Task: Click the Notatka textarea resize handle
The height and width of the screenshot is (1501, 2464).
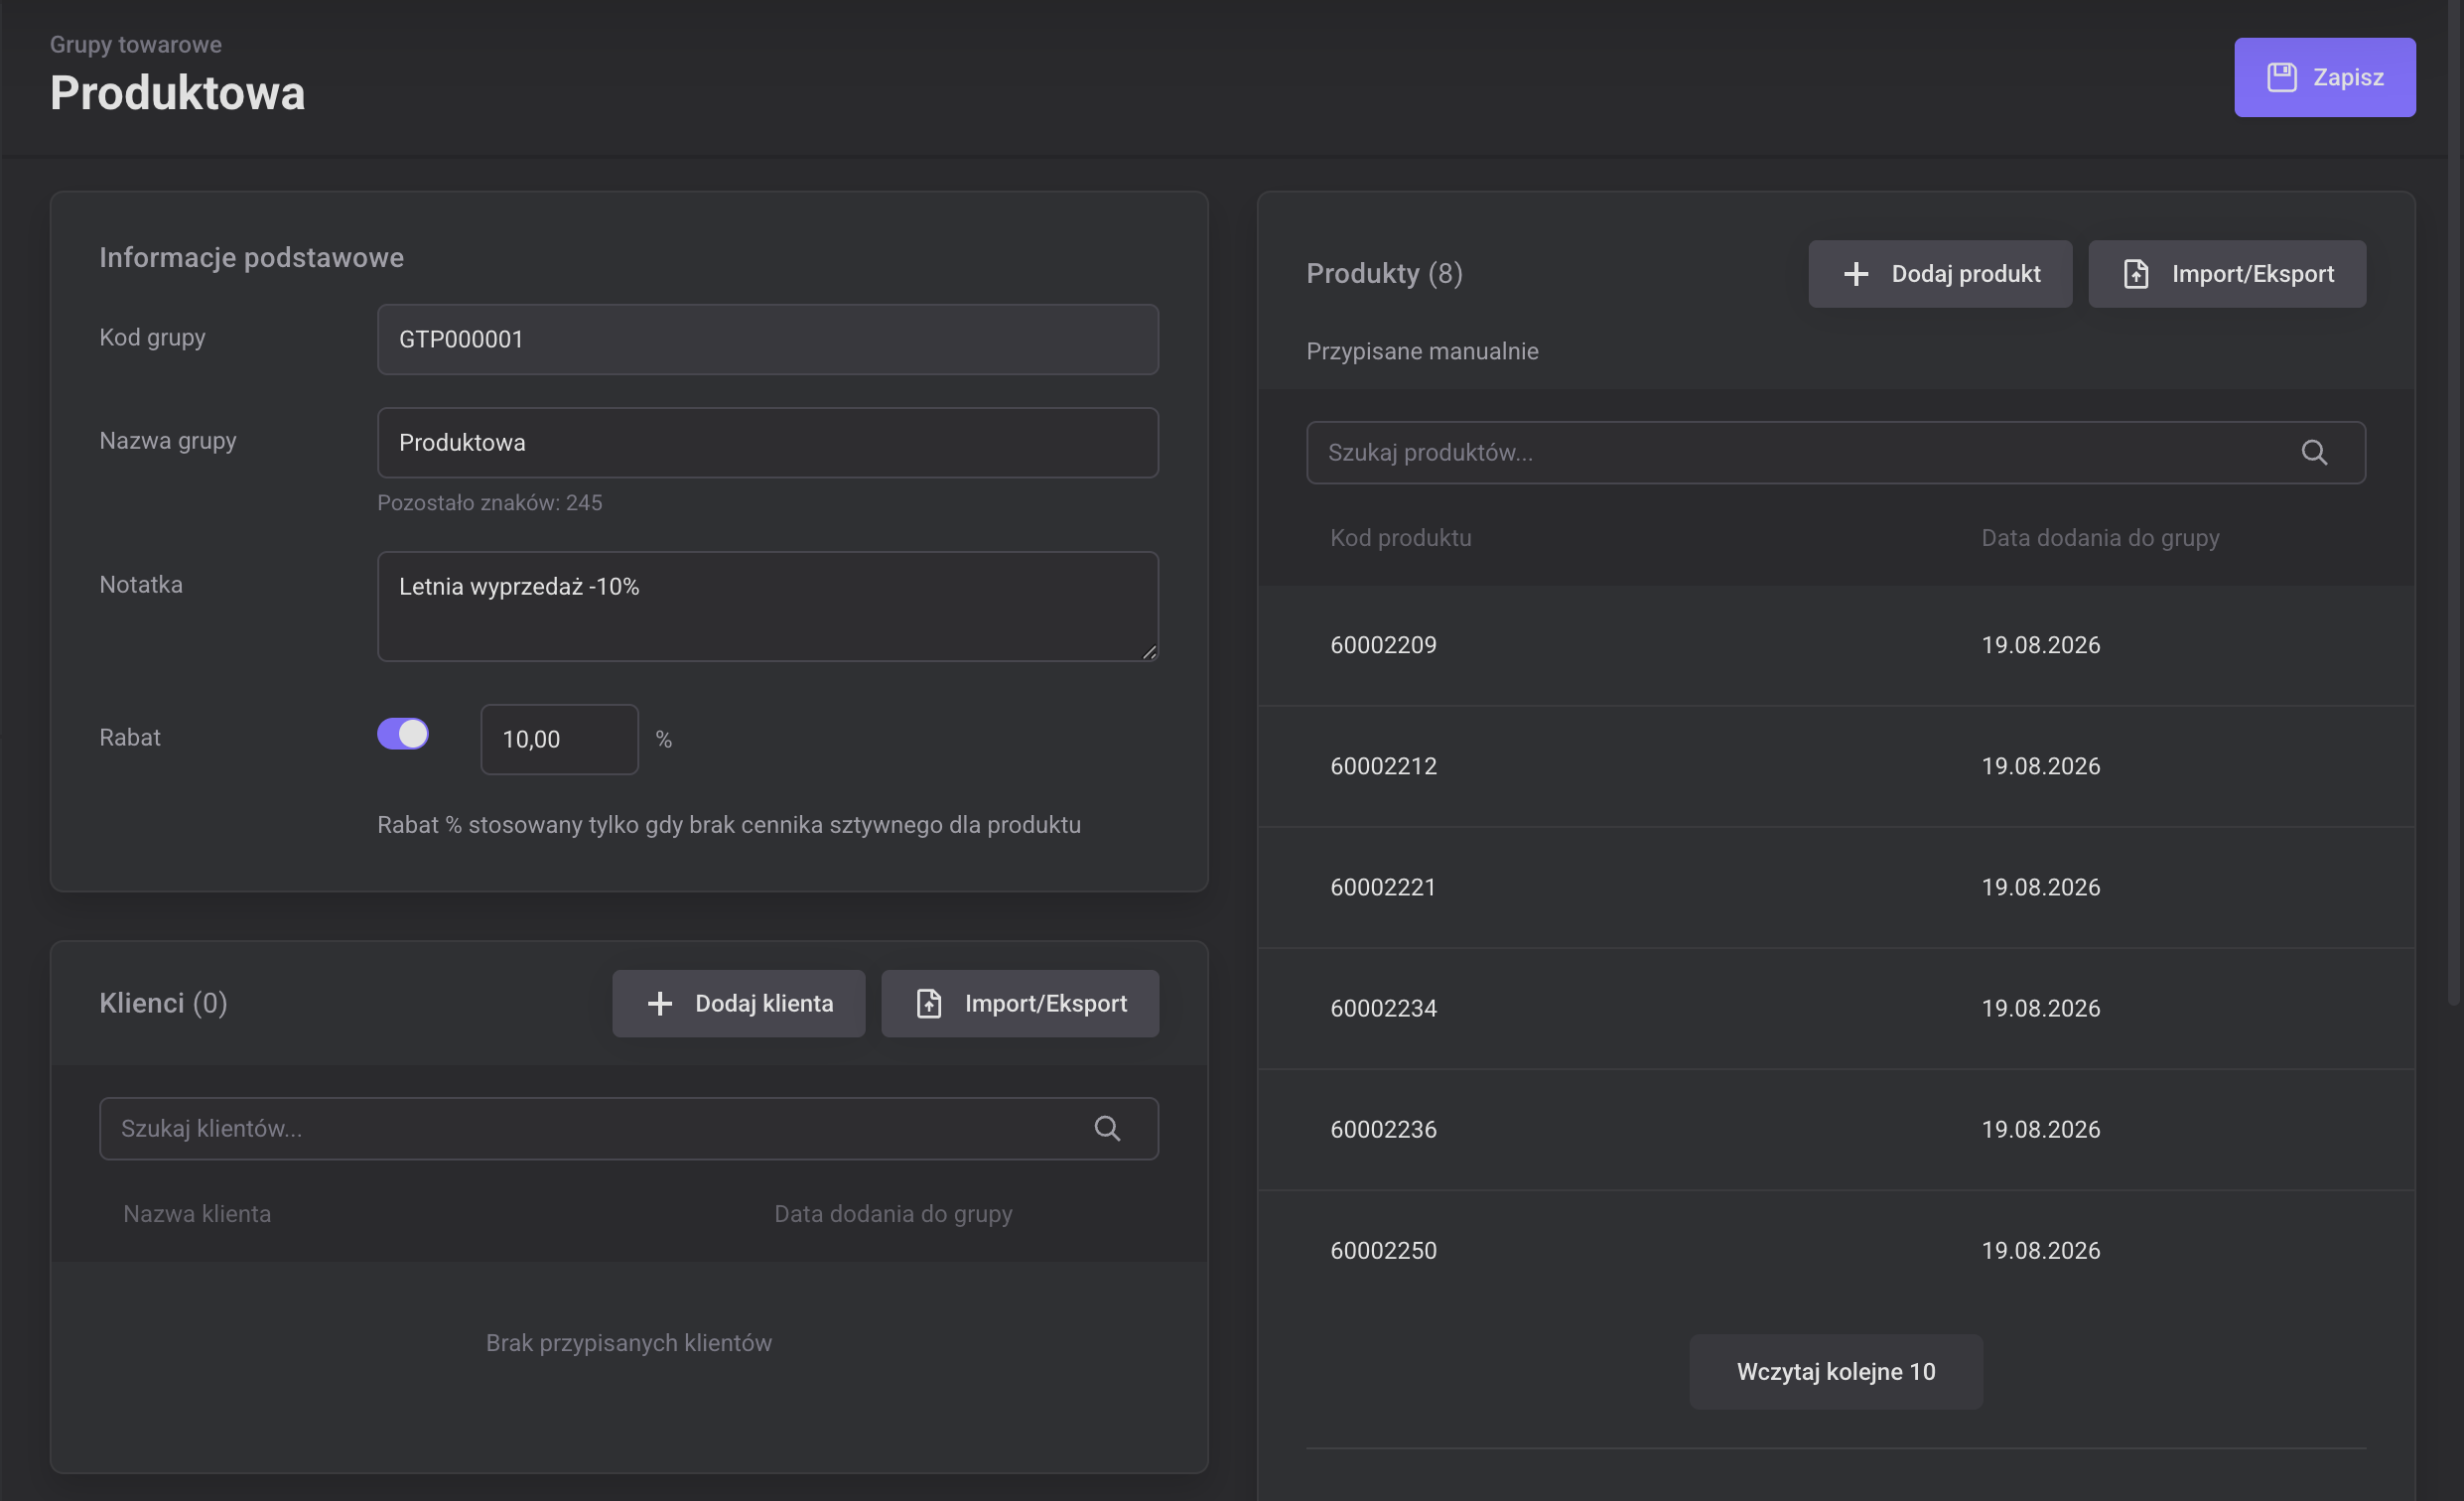Action: point(1149,652)
